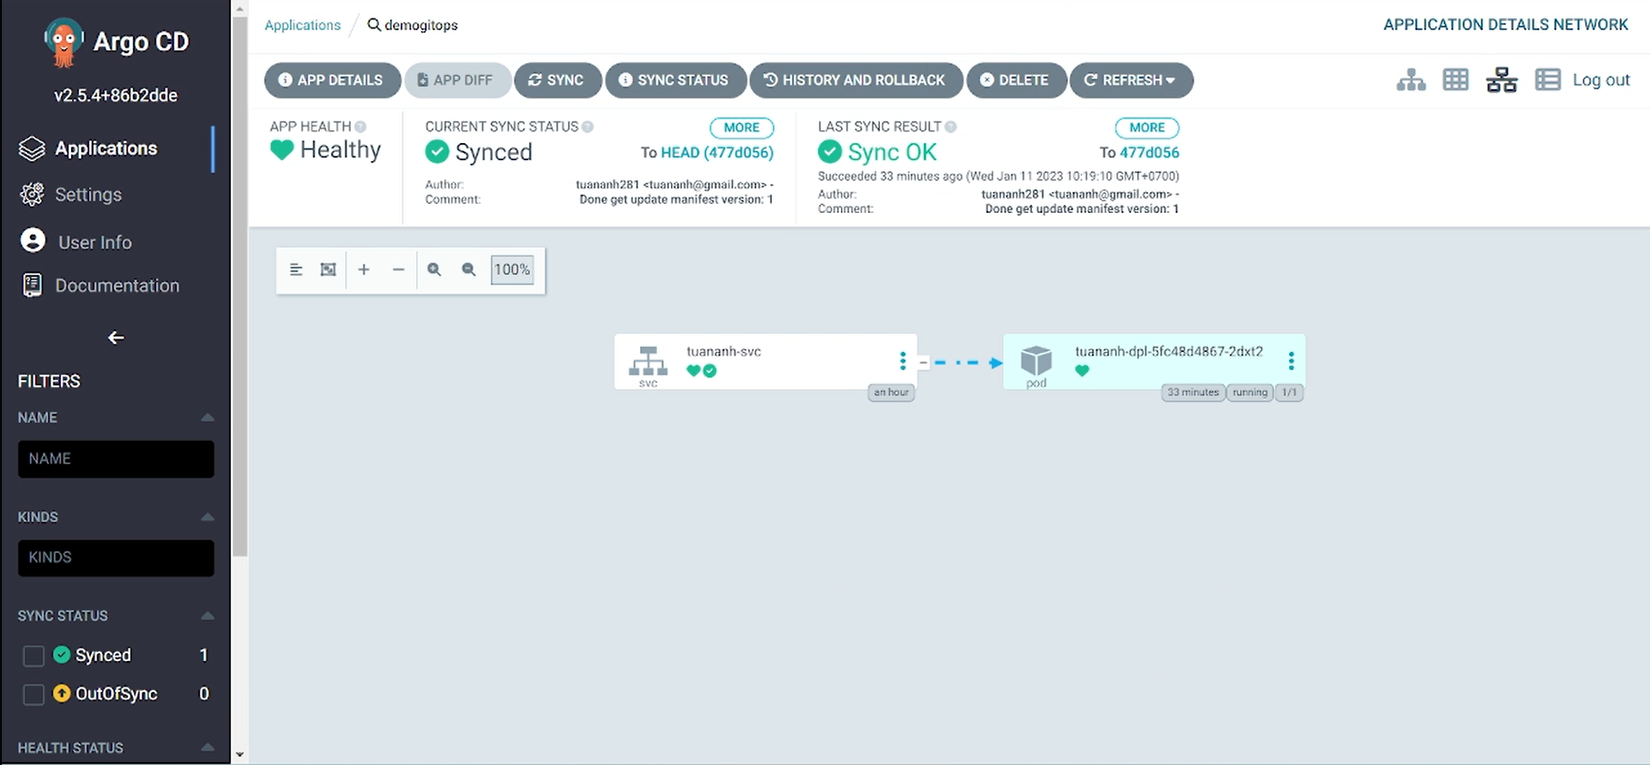Click the LAST SYNC RESULT help icon
The image size is (1650, 765).
[x=951, y=127]
